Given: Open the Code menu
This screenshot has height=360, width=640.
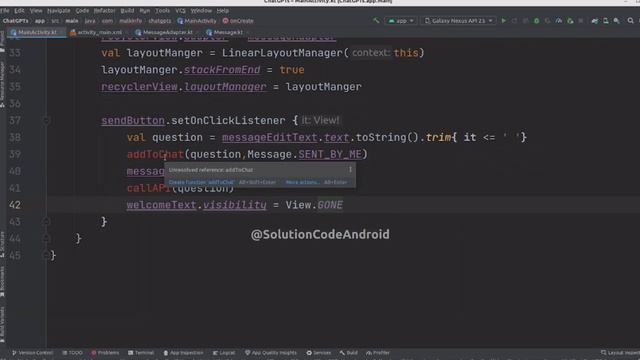Looking at the screenshot, I should pyautogui.click(x=82, y=11).
